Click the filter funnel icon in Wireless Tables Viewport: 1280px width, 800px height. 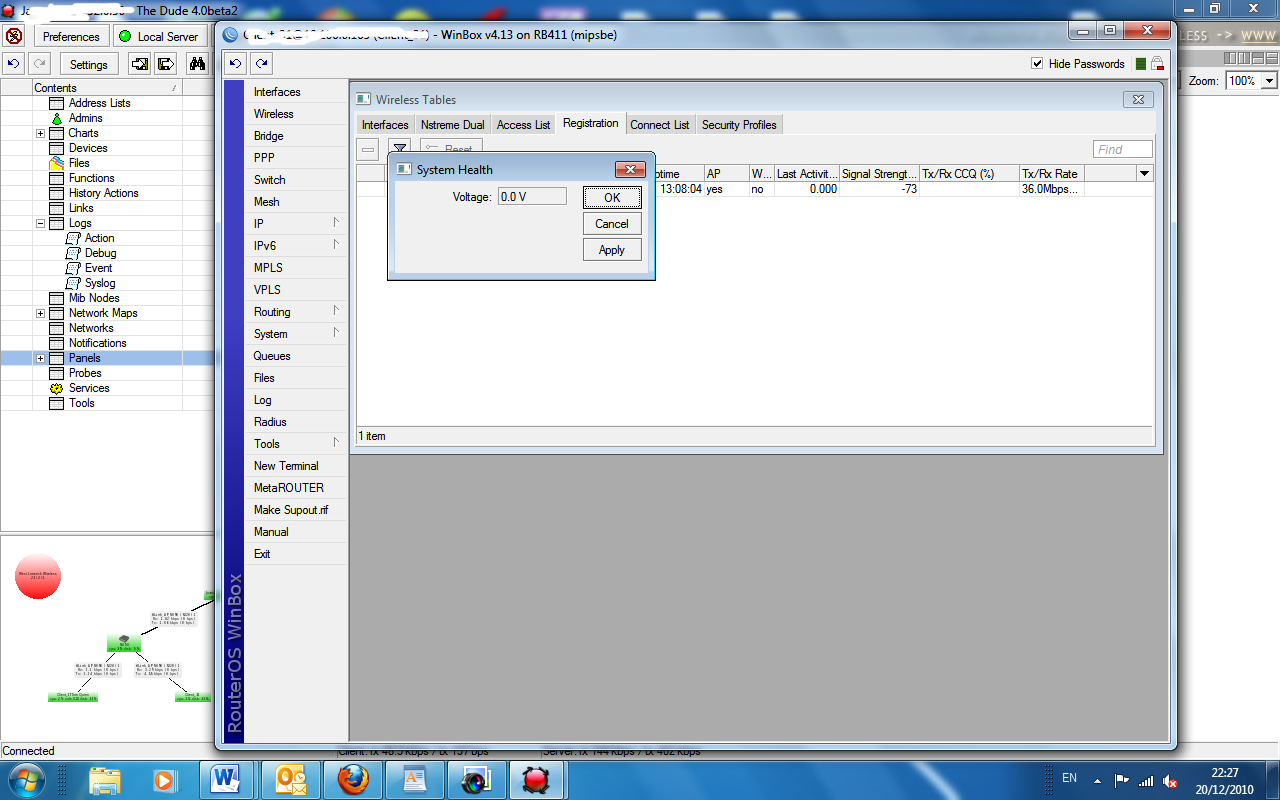coord(399,150)
